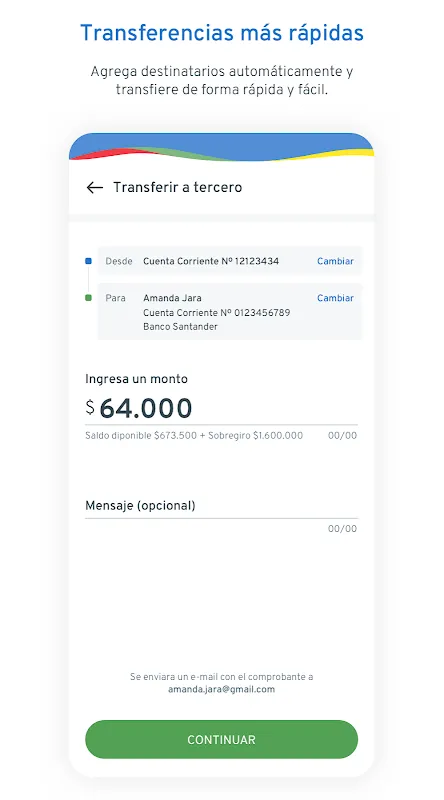The height and width of the screenshot is (800, 444).
Task: Click the message field character counter
Action: (342, 529)
